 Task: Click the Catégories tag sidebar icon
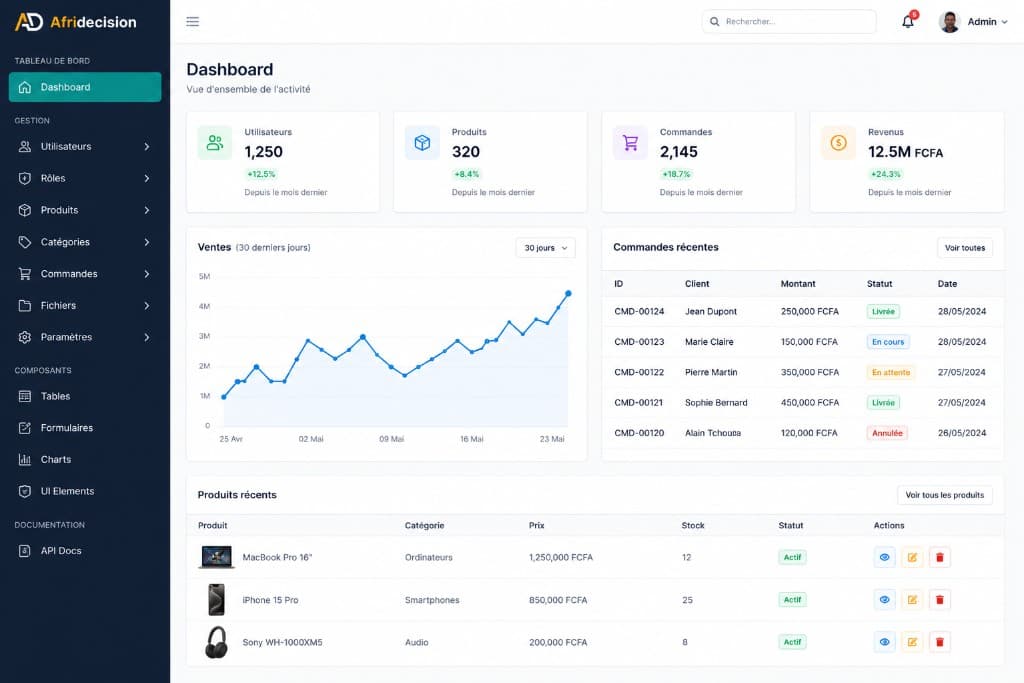pos(25,242)
